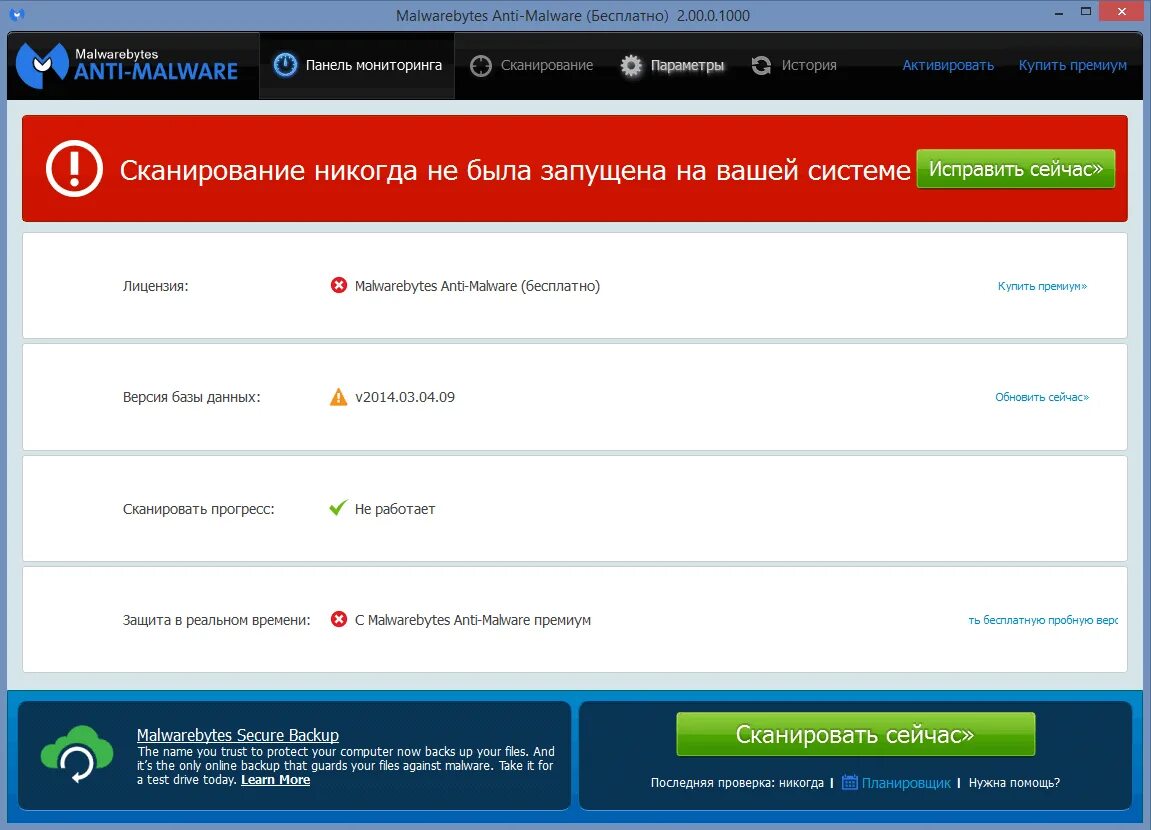Click the orange warning triangle beside database version
This screenshot has width=1151, height=830.
(x=338, y=397)
